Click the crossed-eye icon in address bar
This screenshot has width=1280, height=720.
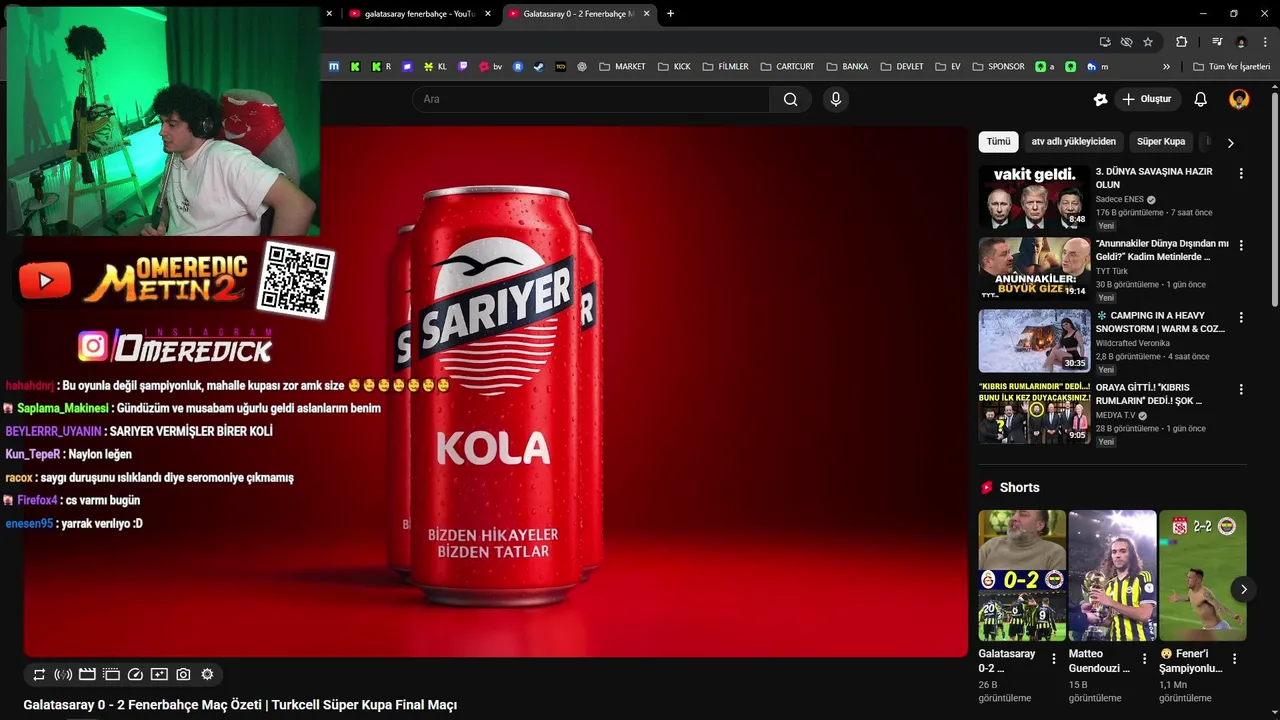point(1126,42)
